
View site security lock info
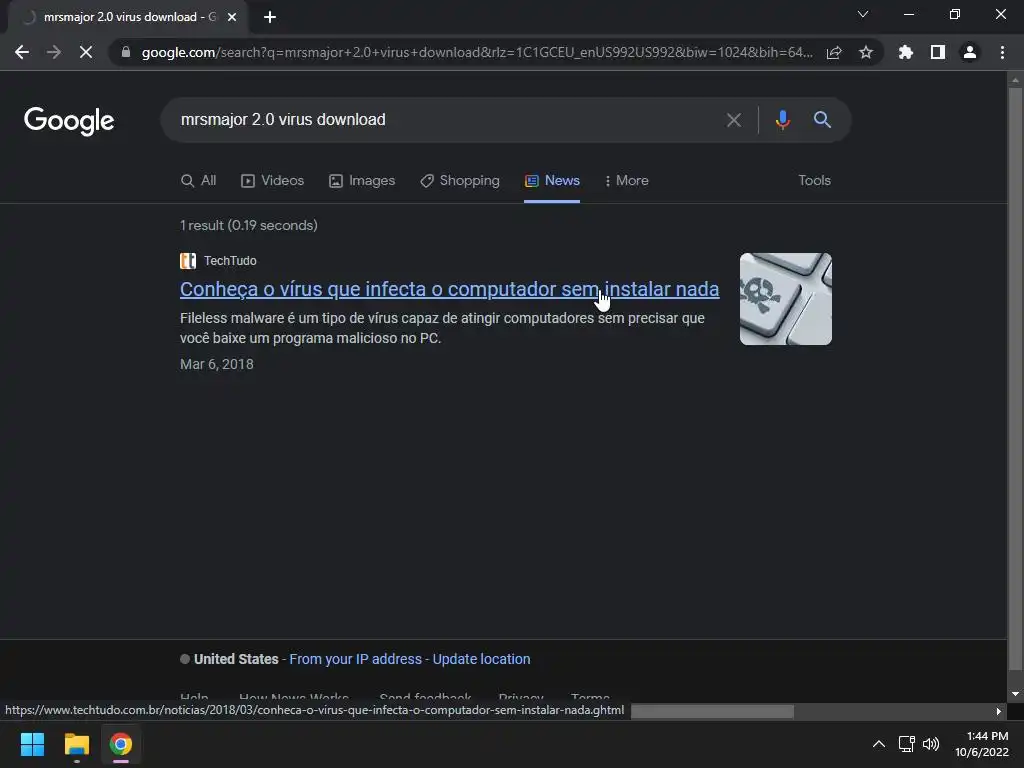(x=126, y=52)
